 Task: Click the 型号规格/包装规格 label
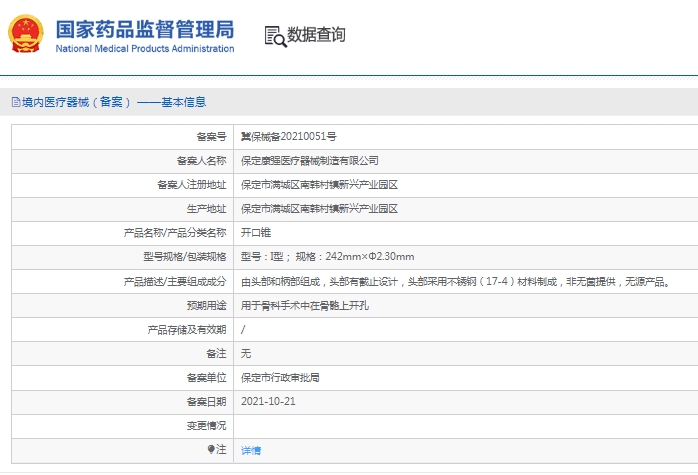(185, 257)
